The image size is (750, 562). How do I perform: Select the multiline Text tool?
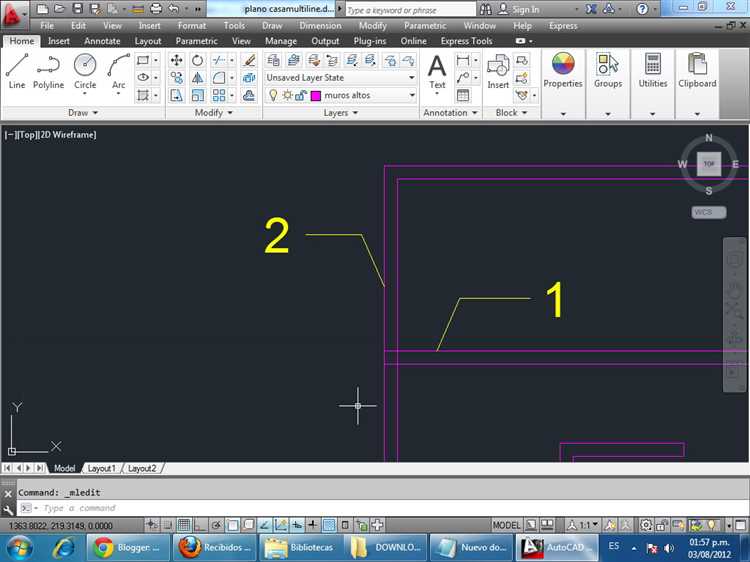tap(437, 72)
